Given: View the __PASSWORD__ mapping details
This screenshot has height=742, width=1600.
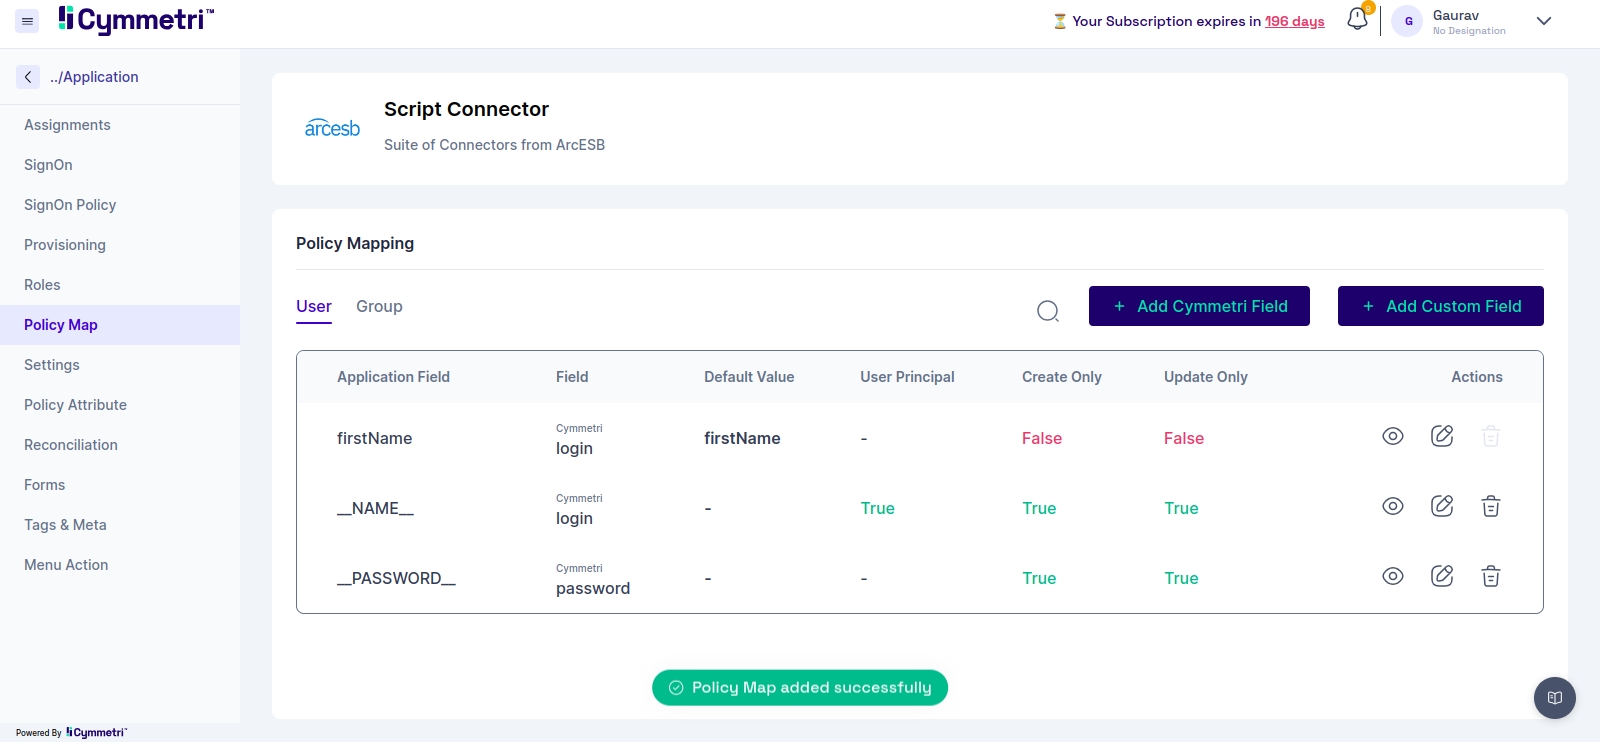Looking at the screenshot, I should [x=1392, y=576].
